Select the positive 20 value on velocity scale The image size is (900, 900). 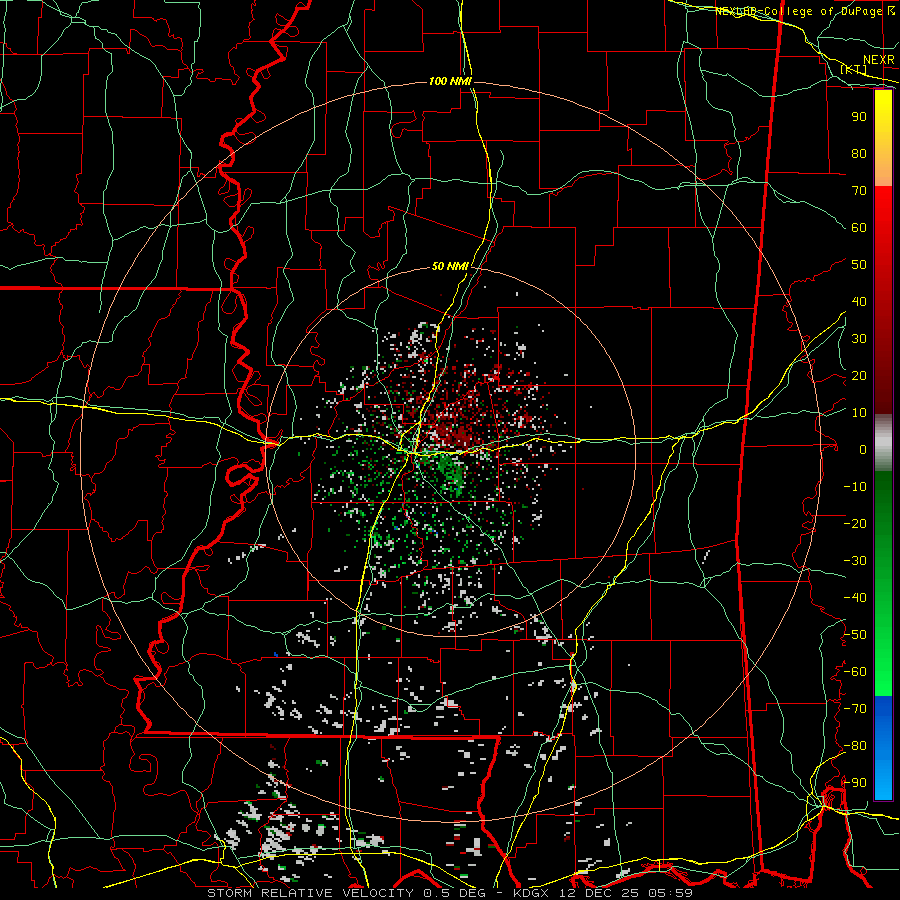click(859, 375)
